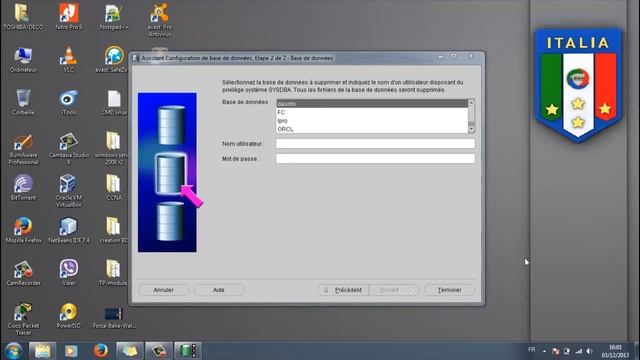Open the media player taskbar icon
Viewport: 640px width, 360px height.
pyautogui.click(x=71, y=351)
